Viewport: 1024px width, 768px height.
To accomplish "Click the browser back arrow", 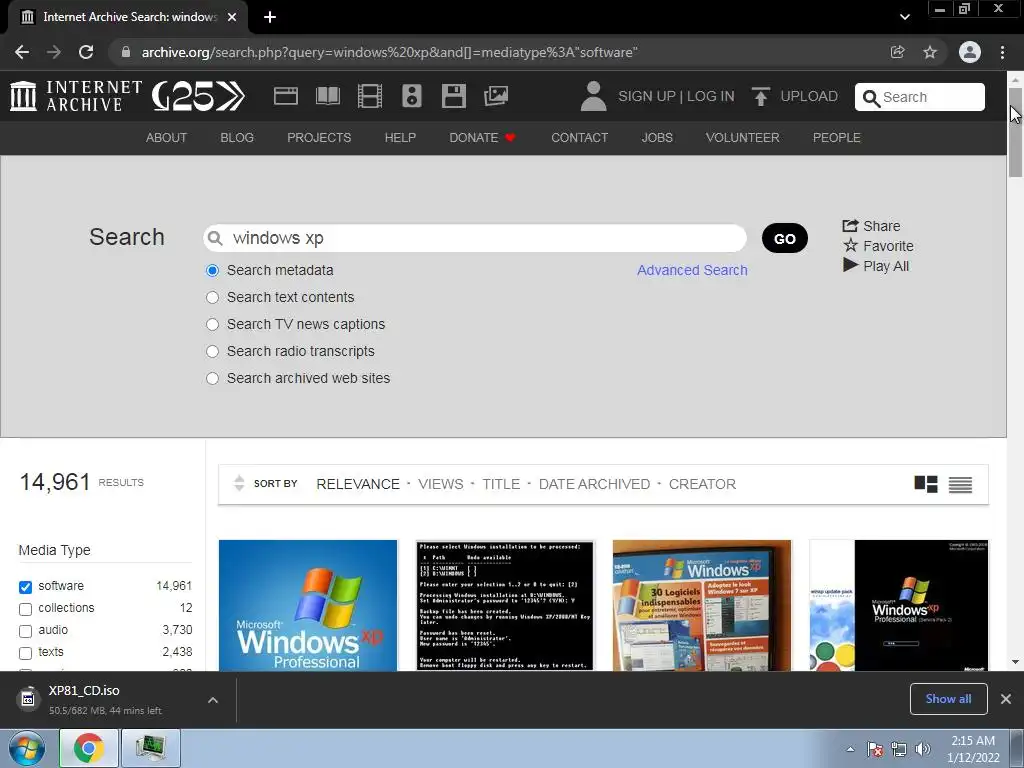I will tap(22, 52).
